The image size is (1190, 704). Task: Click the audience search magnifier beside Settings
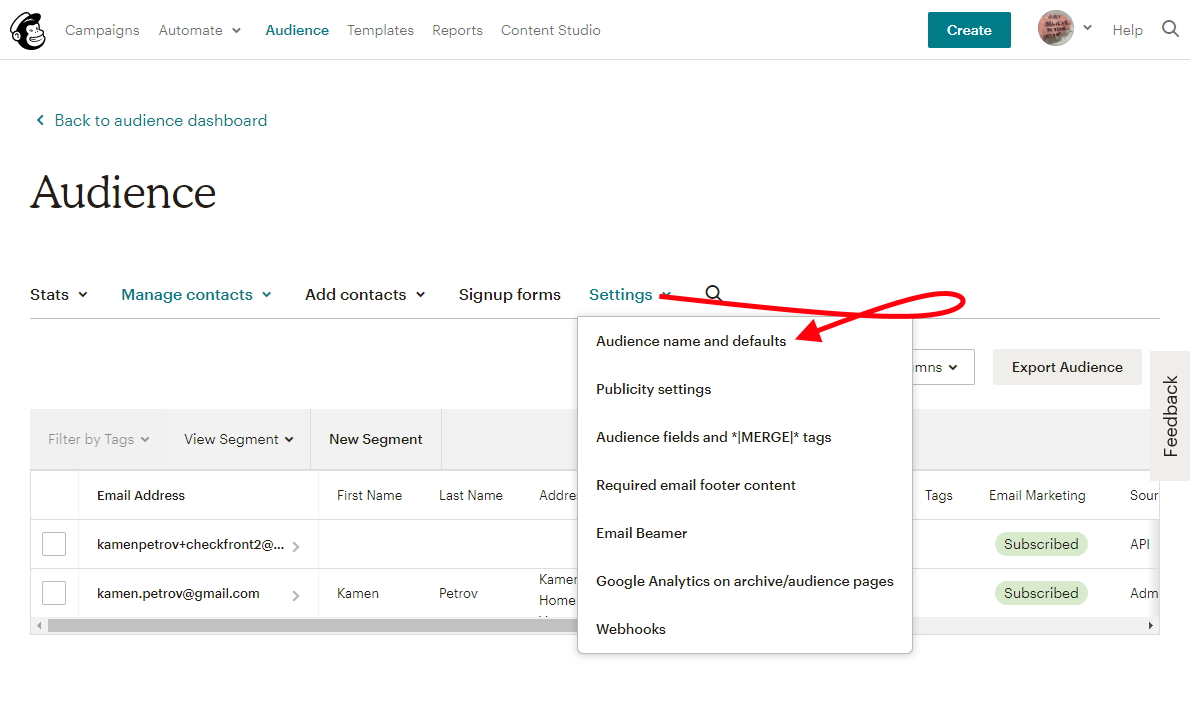coord(713,293)
